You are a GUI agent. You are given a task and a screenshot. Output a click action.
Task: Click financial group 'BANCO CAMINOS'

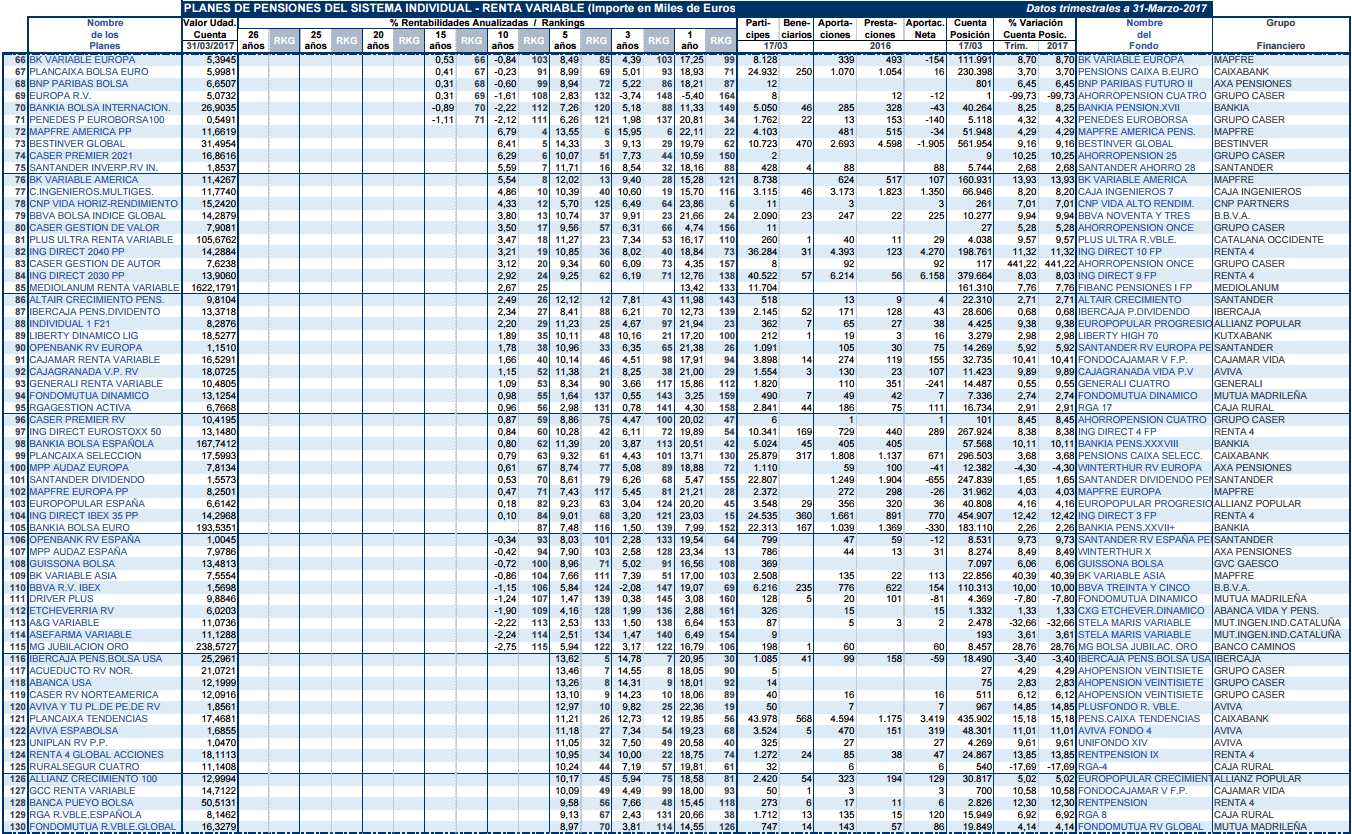1252,646
